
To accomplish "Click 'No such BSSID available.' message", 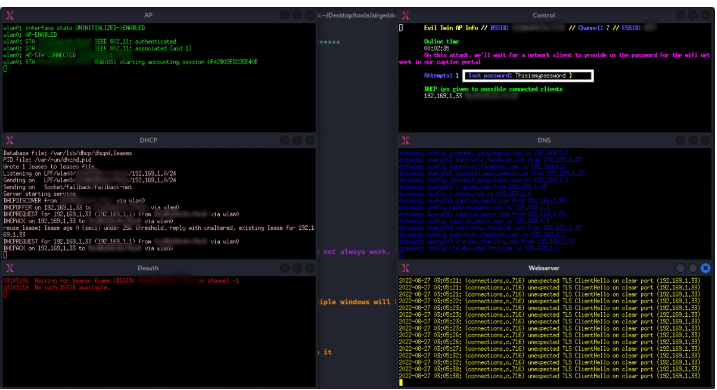I will tap(56, 288).
